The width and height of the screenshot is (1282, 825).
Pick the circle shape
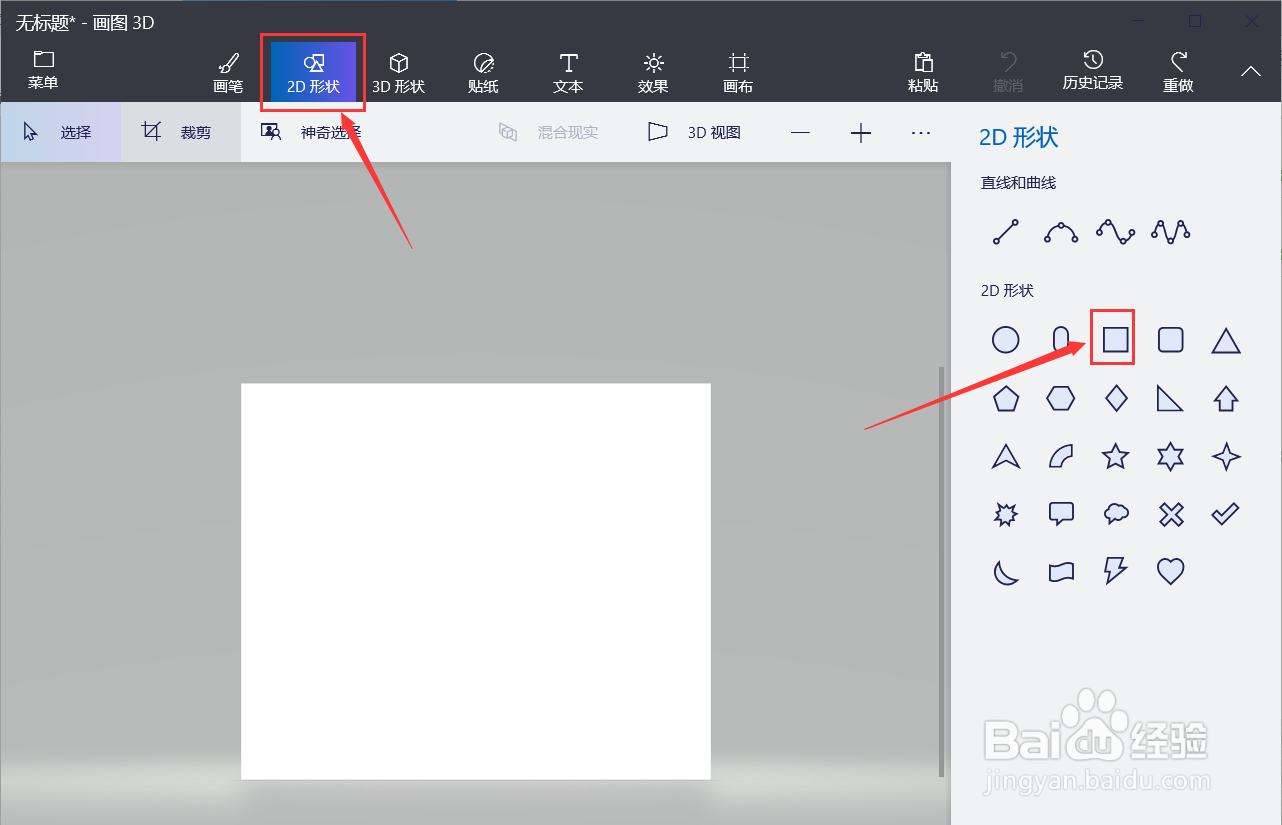(1005, 340)
